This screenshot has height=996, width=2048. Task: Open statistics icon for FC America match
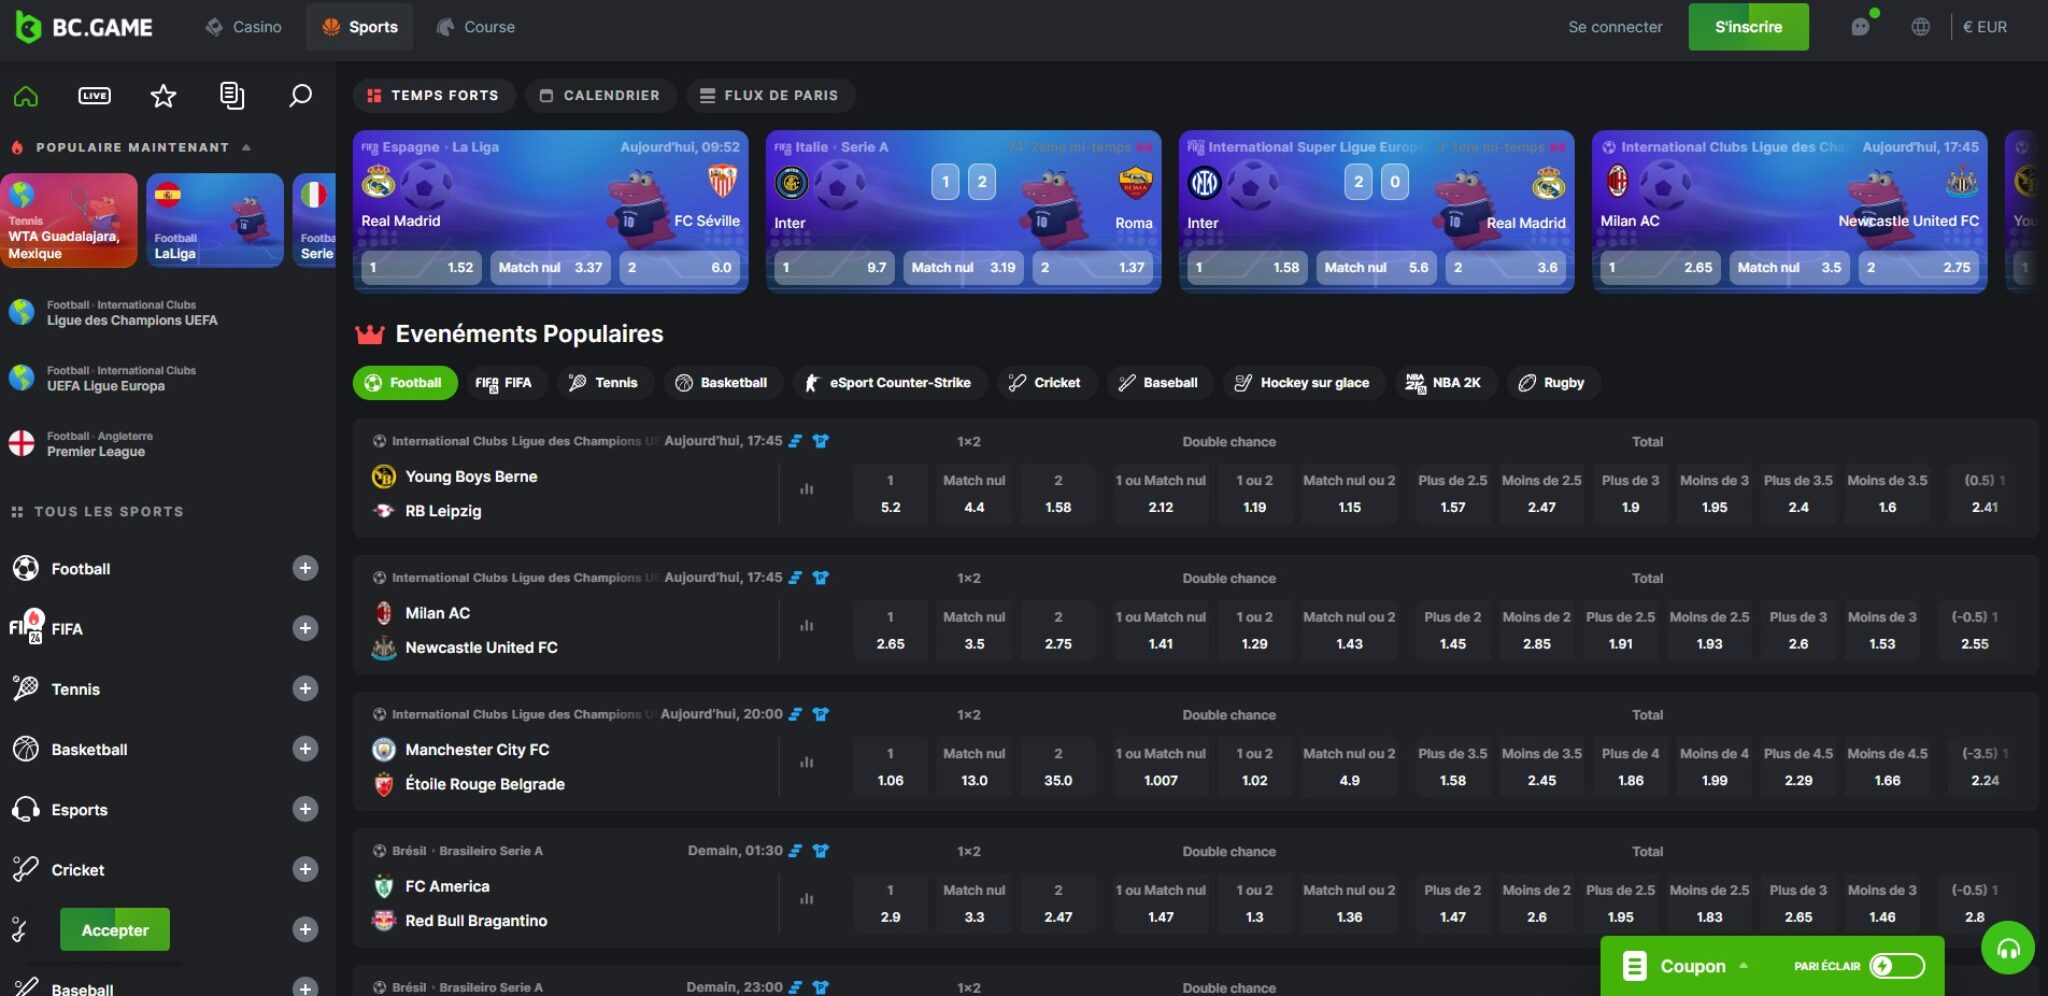[x=806, y=899]
